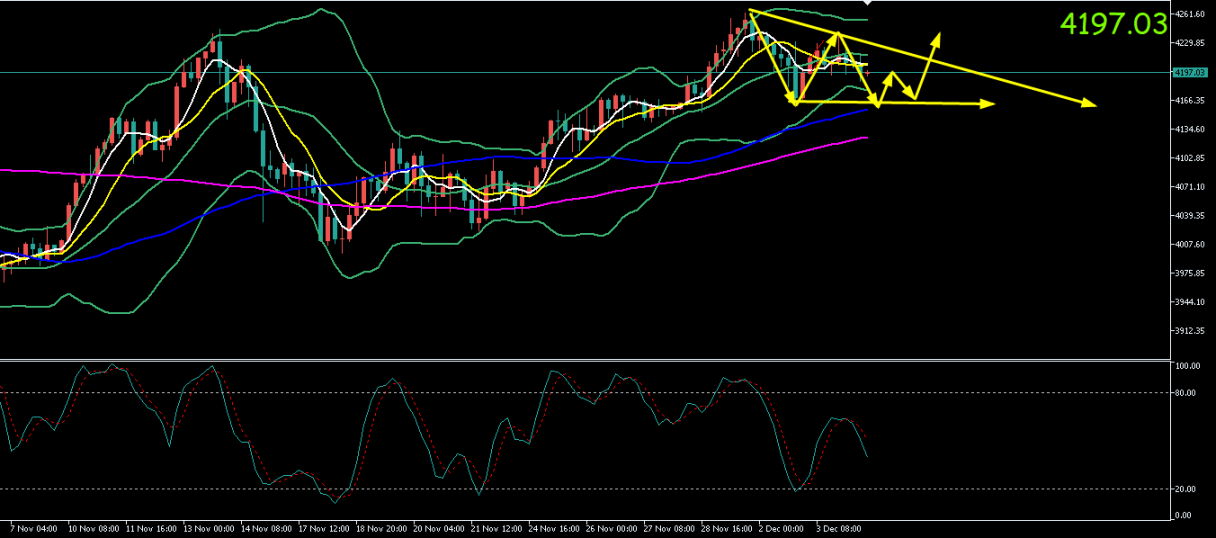Select the long descending yellow trendline arrowhead

(x=1093, y=104)
